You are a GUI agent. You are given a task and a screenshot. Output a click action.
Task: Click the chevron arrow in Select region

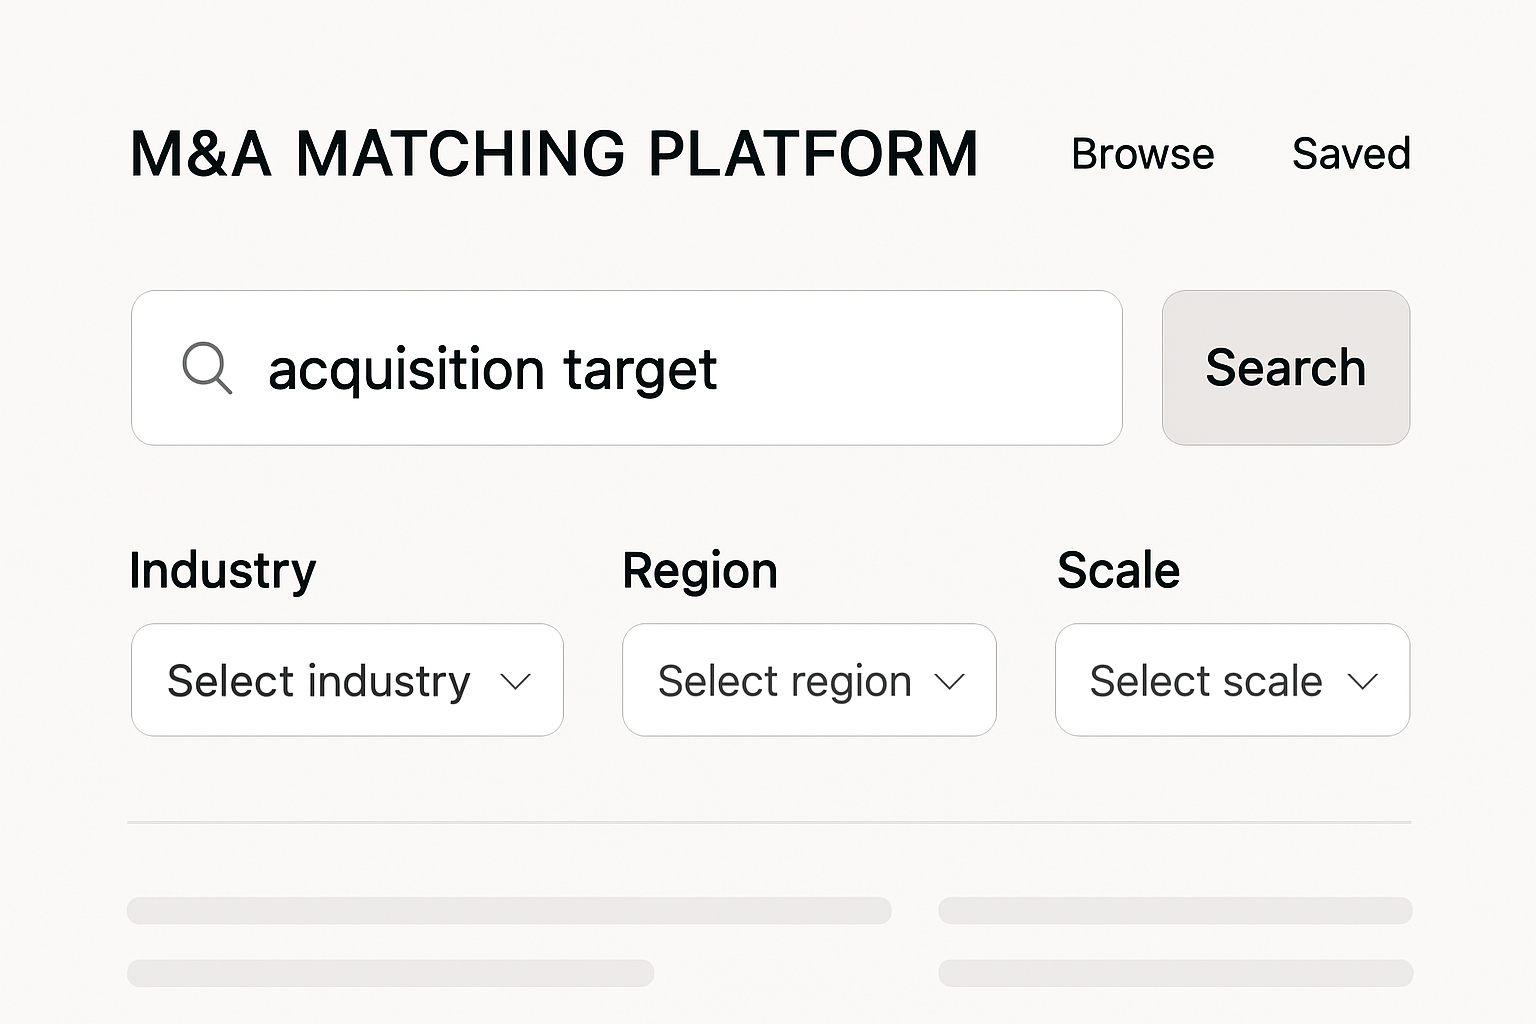pyautogui.click(x=949, y=682)
